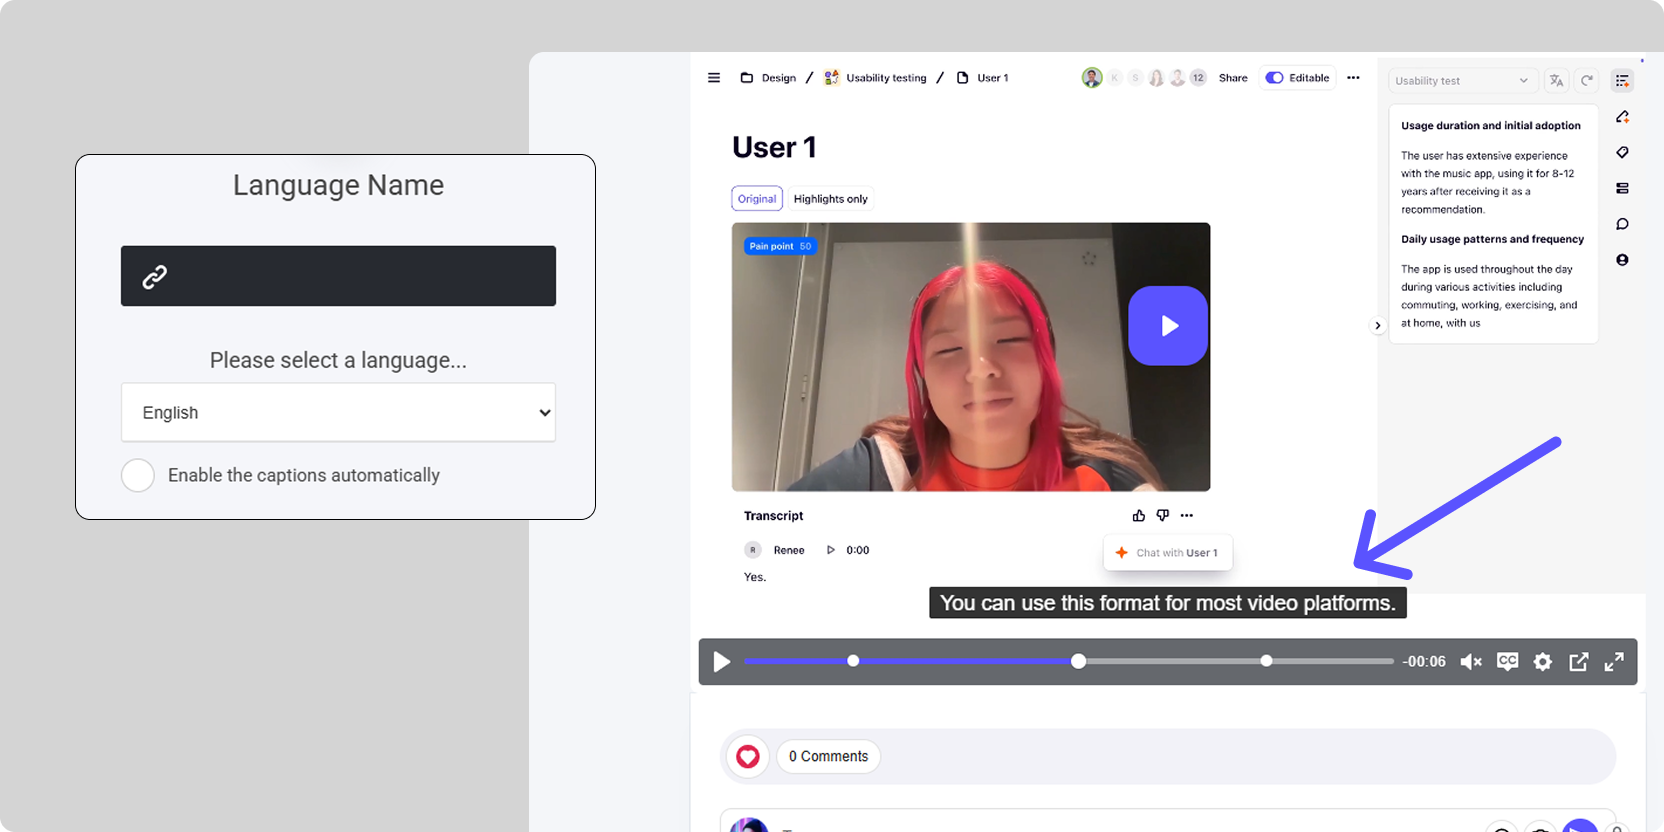Click the heart like icon
The width and height of the screenshot is (1664, 832).
tap(748, 757)
